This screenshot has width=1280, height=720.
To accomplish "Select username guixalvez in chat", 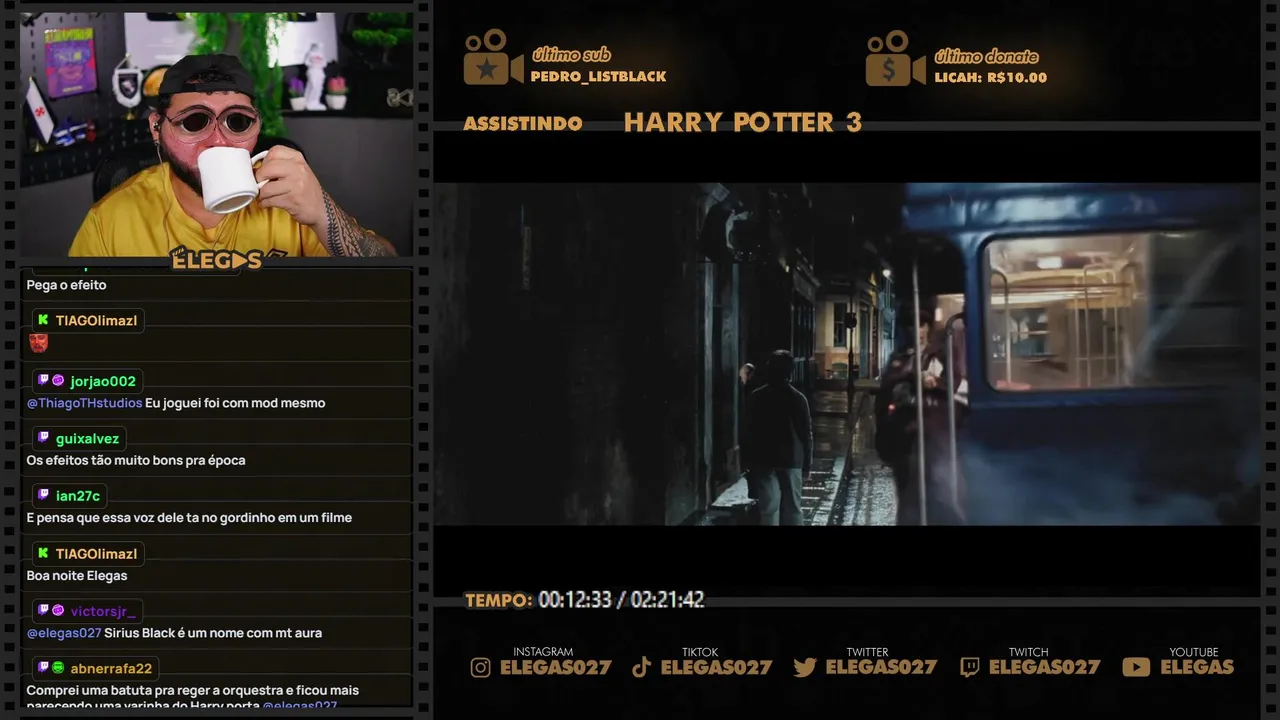I will coord(87,439).
